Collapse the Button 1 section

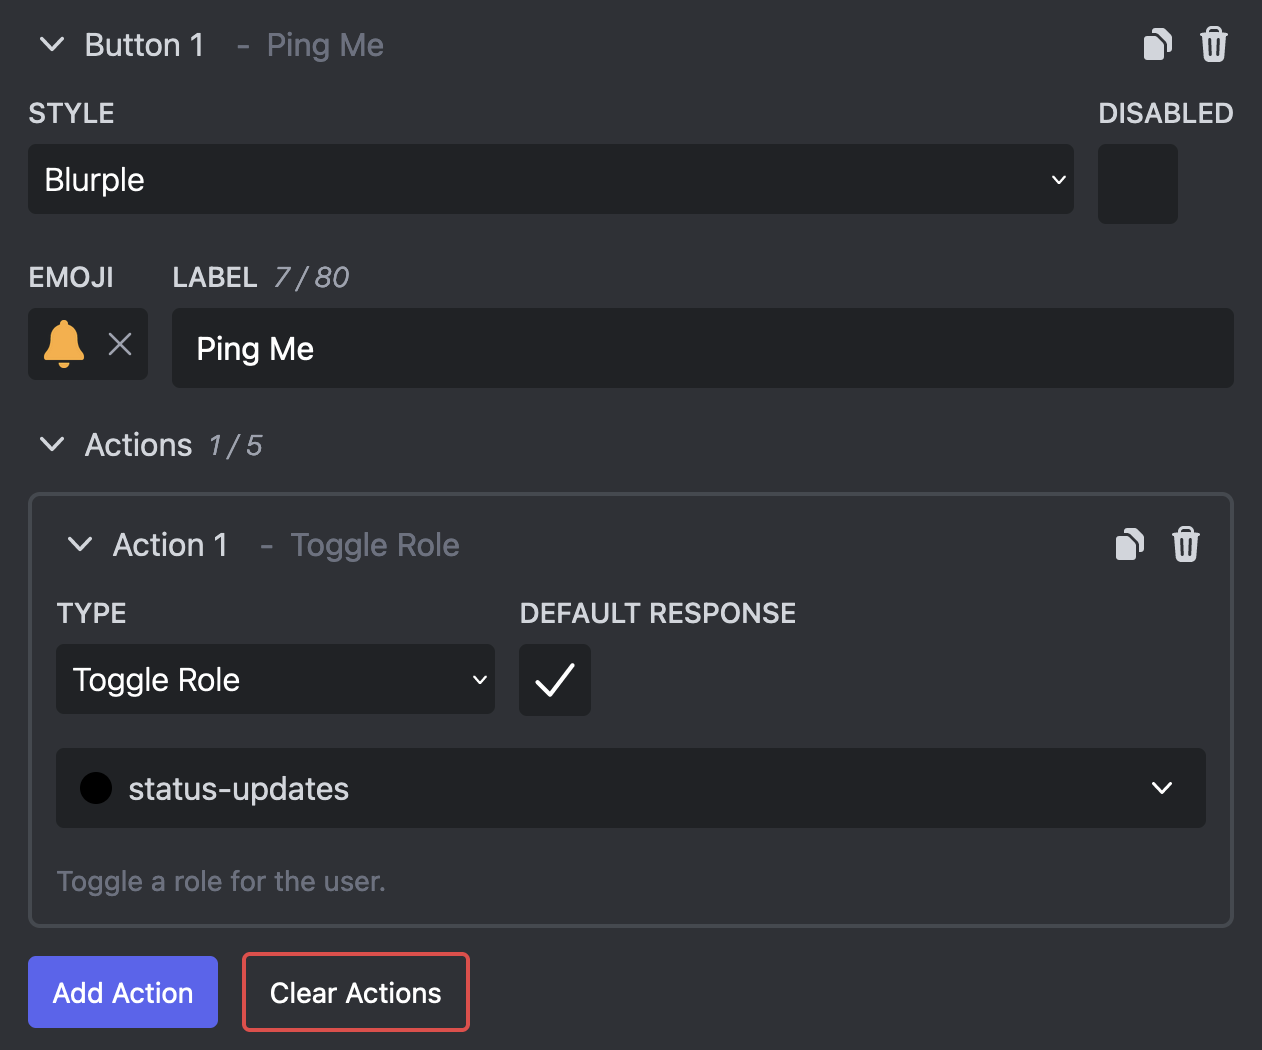tap(51, 44)
